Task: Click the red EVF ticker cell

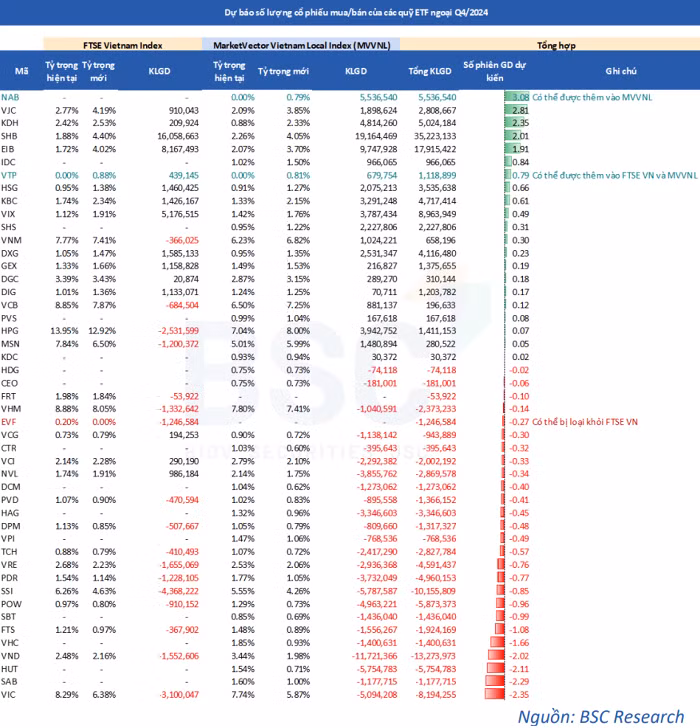Action: coord(11,423)
